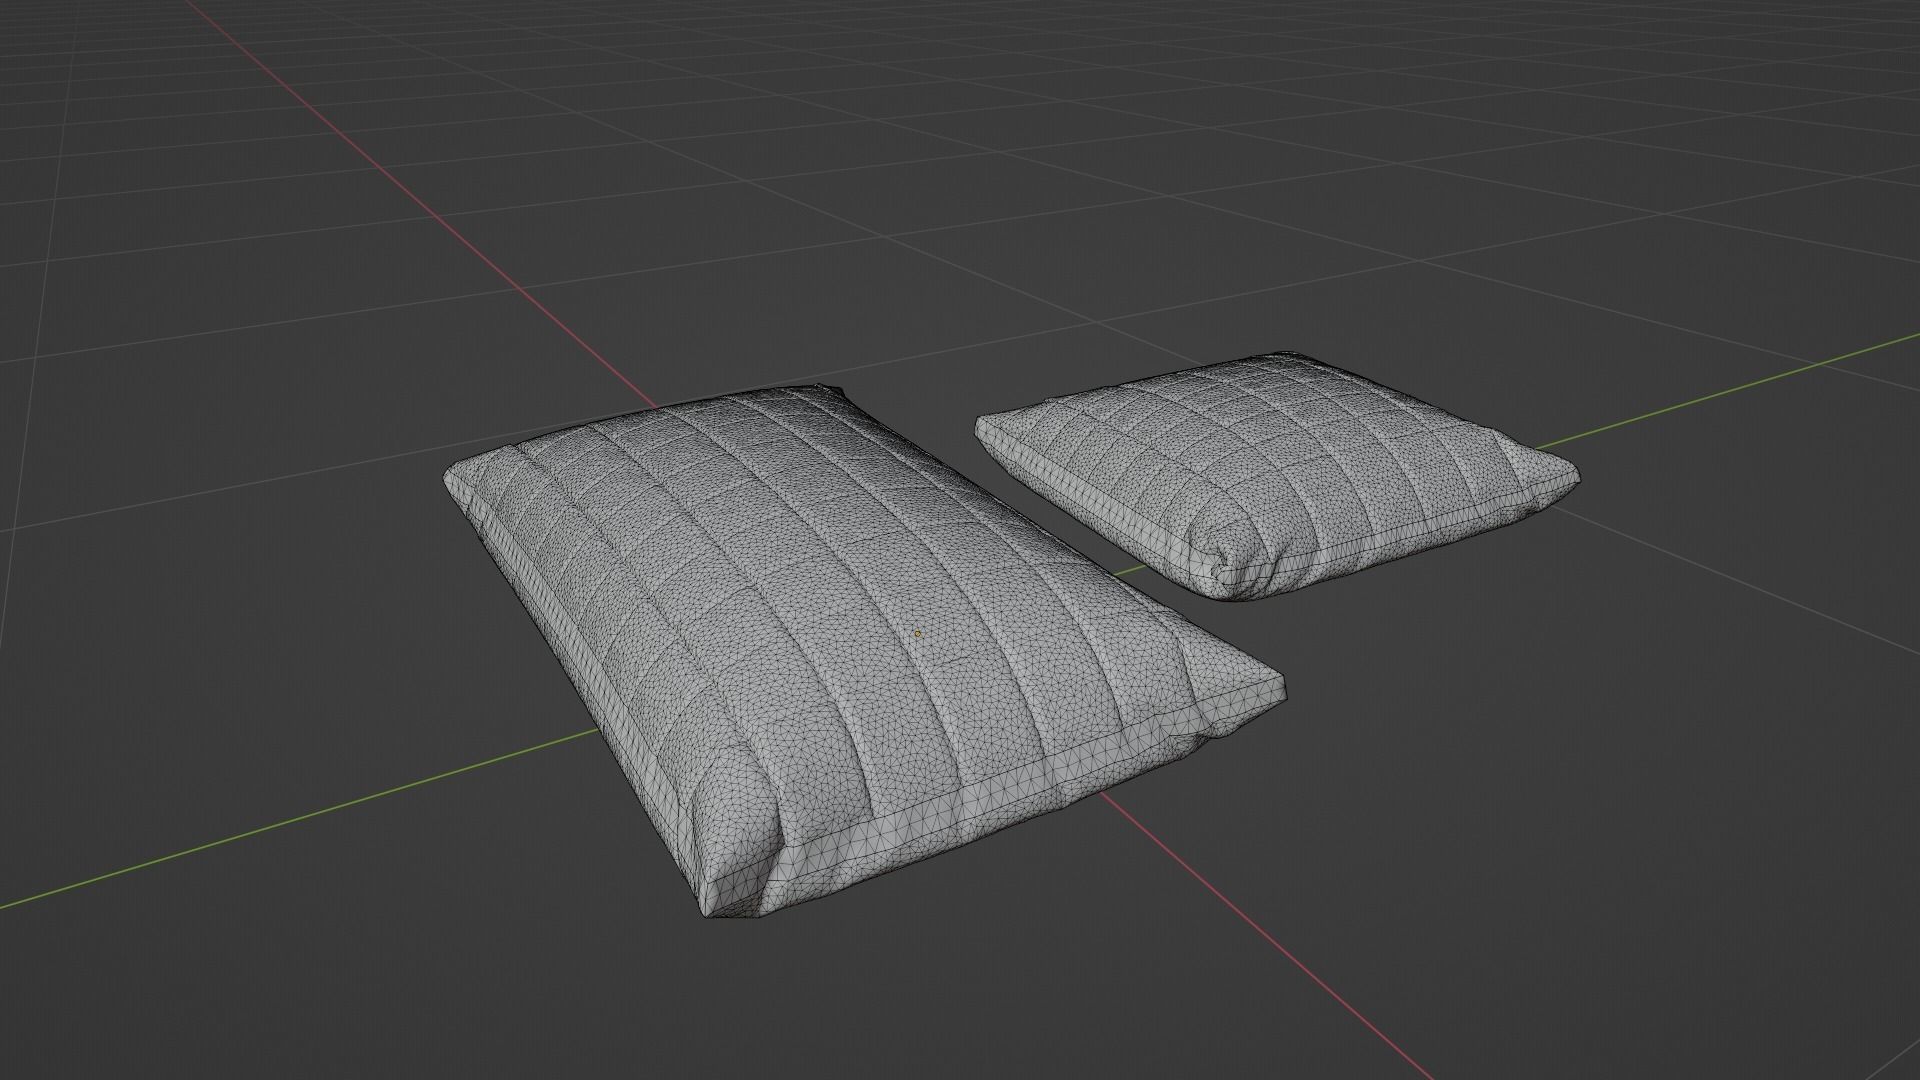This screenshot has width=1920, height=1080.
Task: Click the orange origin dot on large pillow
Action: tap(918, 633)
